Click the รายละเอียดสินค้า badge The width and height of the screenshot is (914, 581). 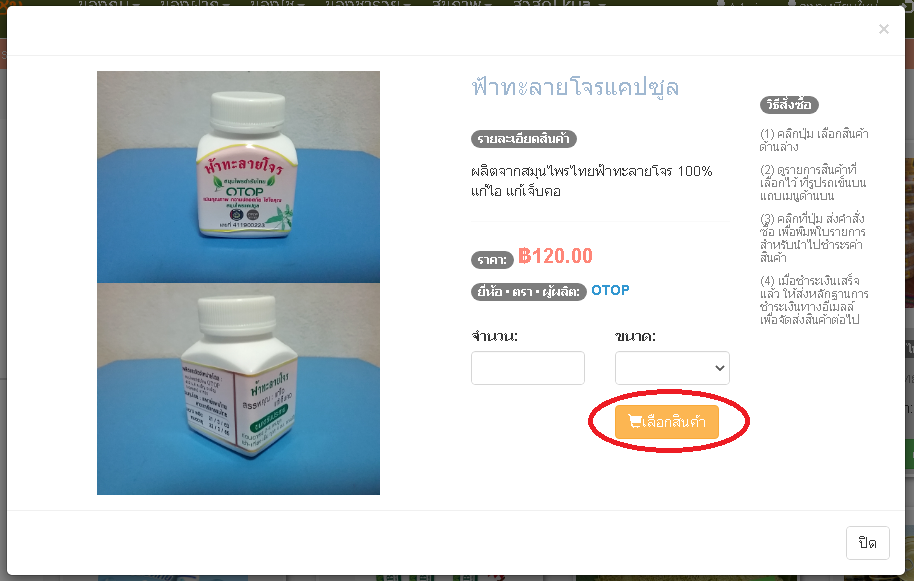(x=523, y=139)
